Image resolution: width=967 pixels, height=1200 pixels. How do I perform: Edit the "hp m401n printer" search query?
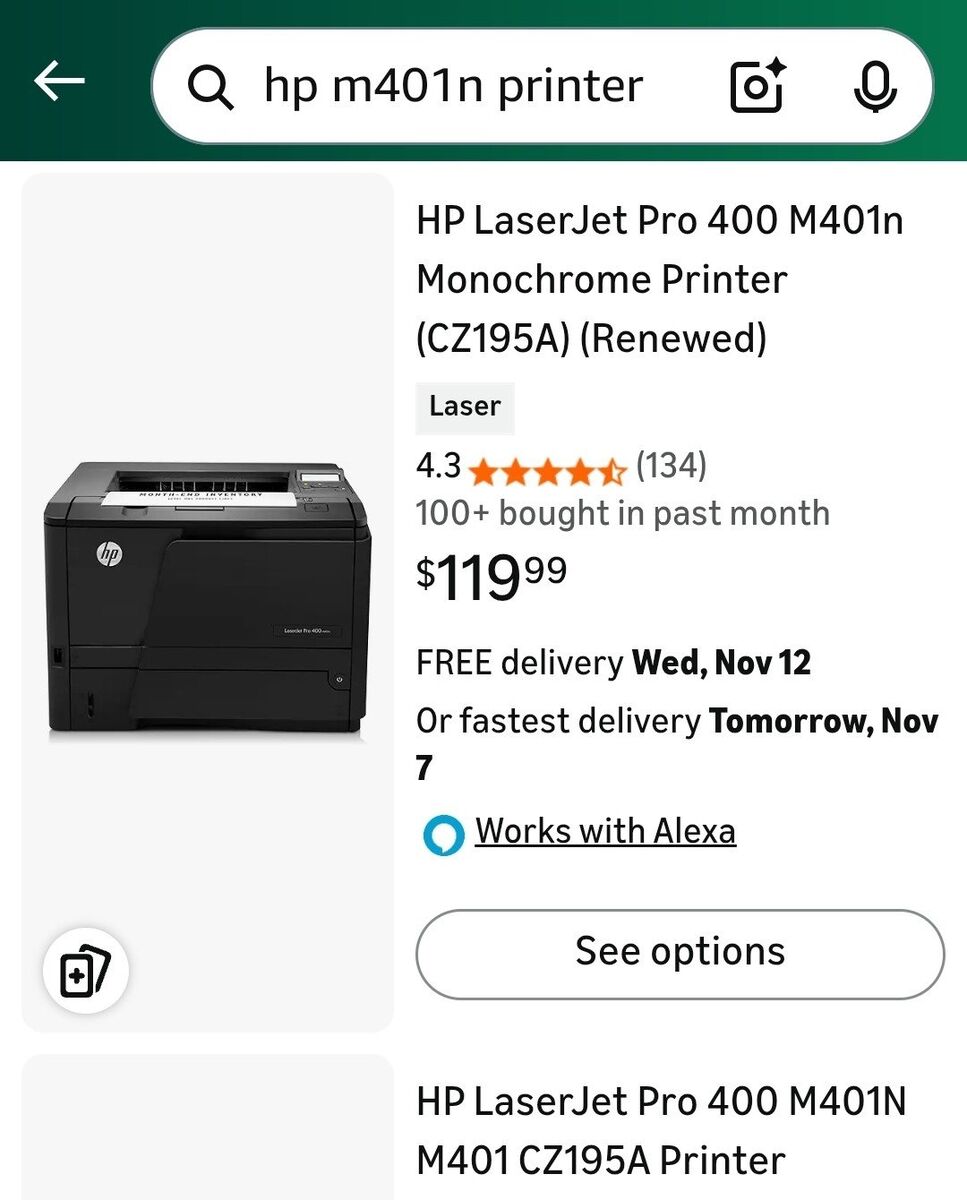pyautogui.click(x=453, y=87)
